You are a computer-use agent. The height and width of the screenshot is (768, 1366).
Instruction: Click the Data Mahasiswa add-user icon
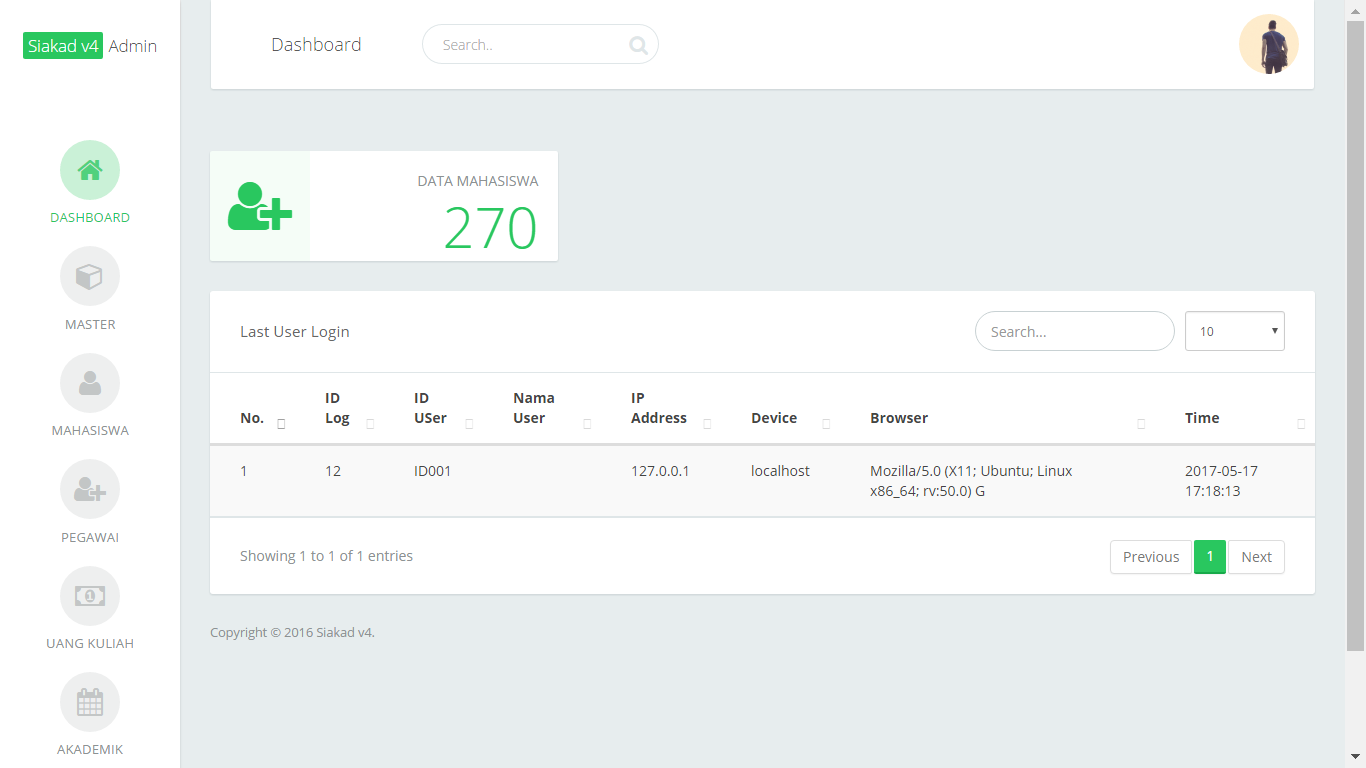pos(260,206)
